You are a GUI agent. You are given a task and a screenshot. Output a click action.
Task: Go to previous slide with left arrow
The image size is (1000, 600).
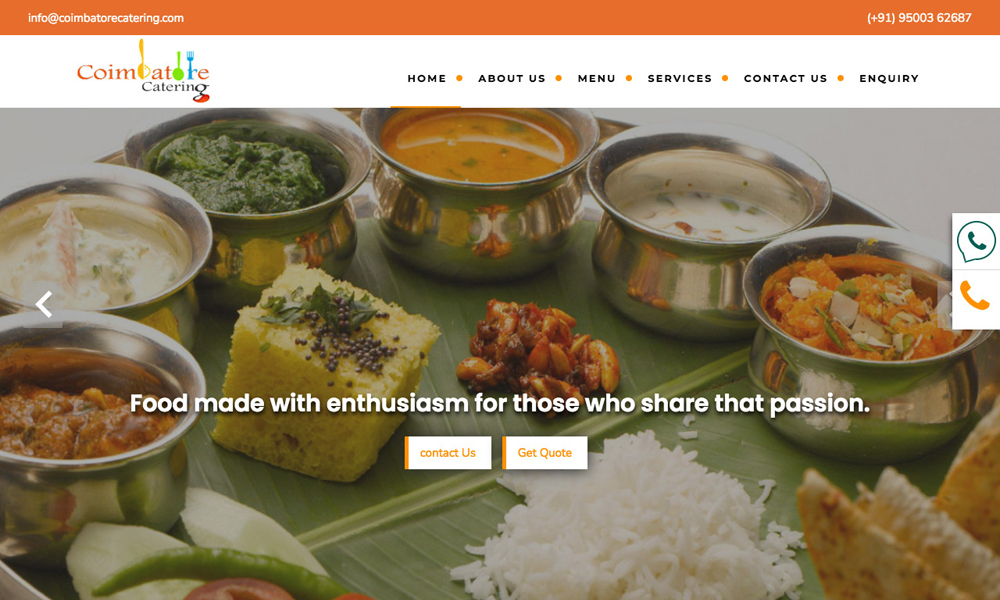pos(43,304)
